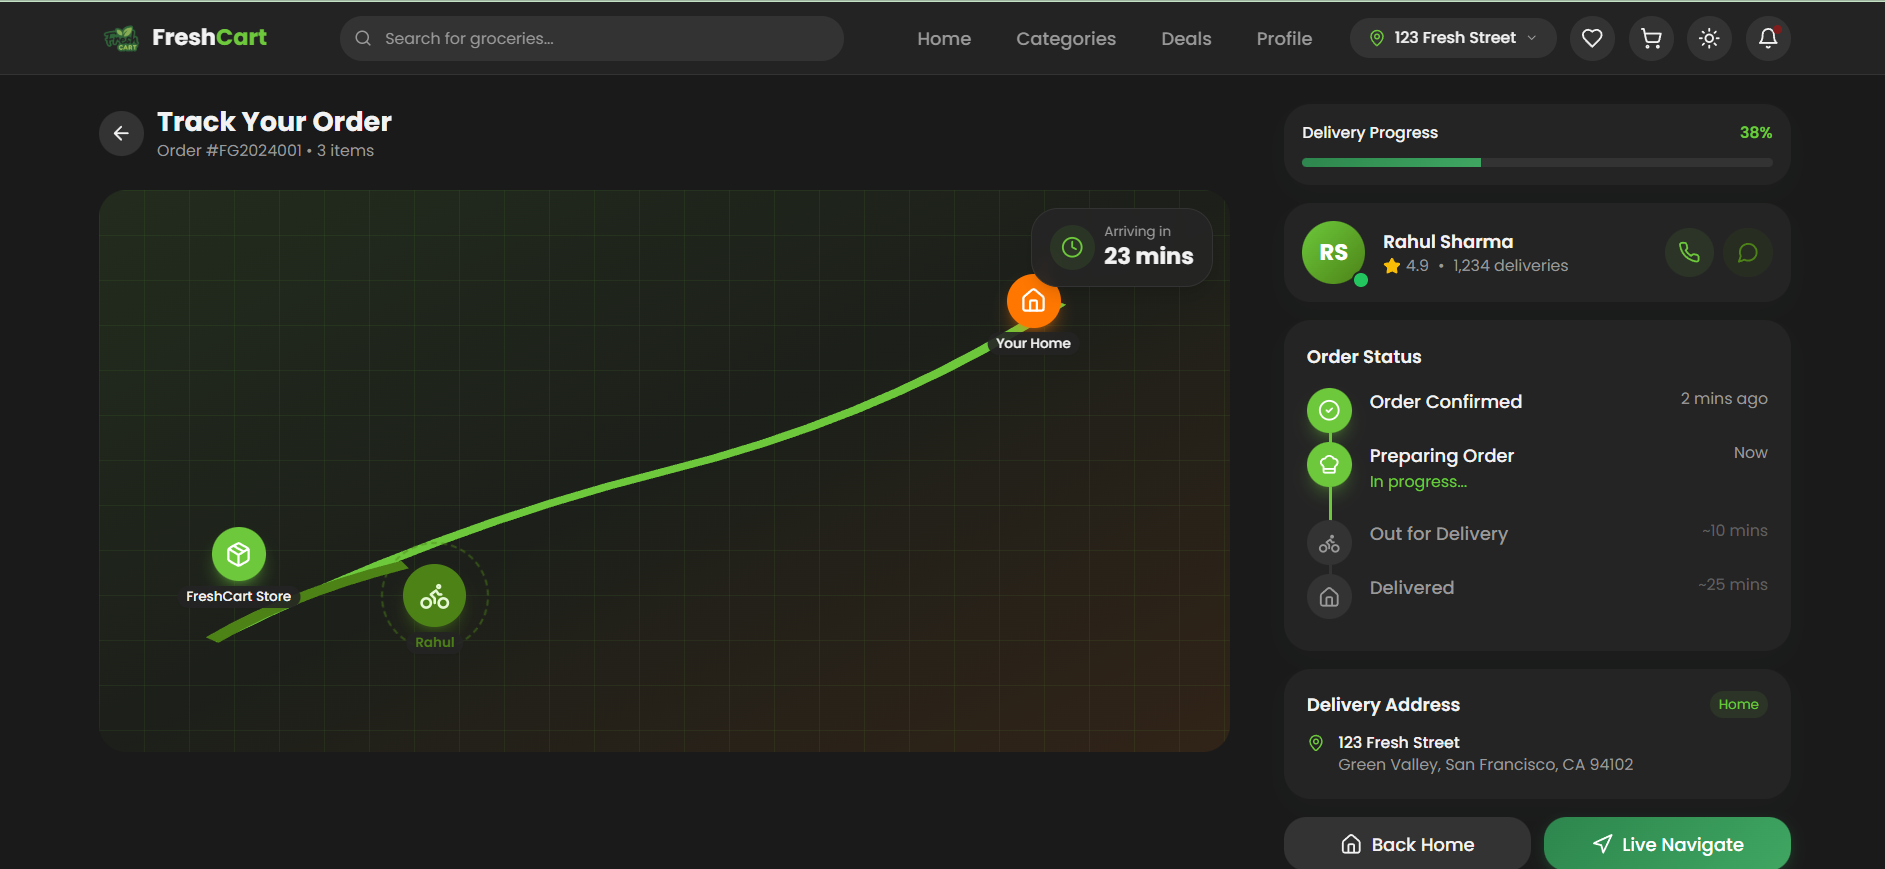This screenshot has height=869, width=1885.
Task: Message Rahul Sharma with chat icon
Action: (1747, 252)
